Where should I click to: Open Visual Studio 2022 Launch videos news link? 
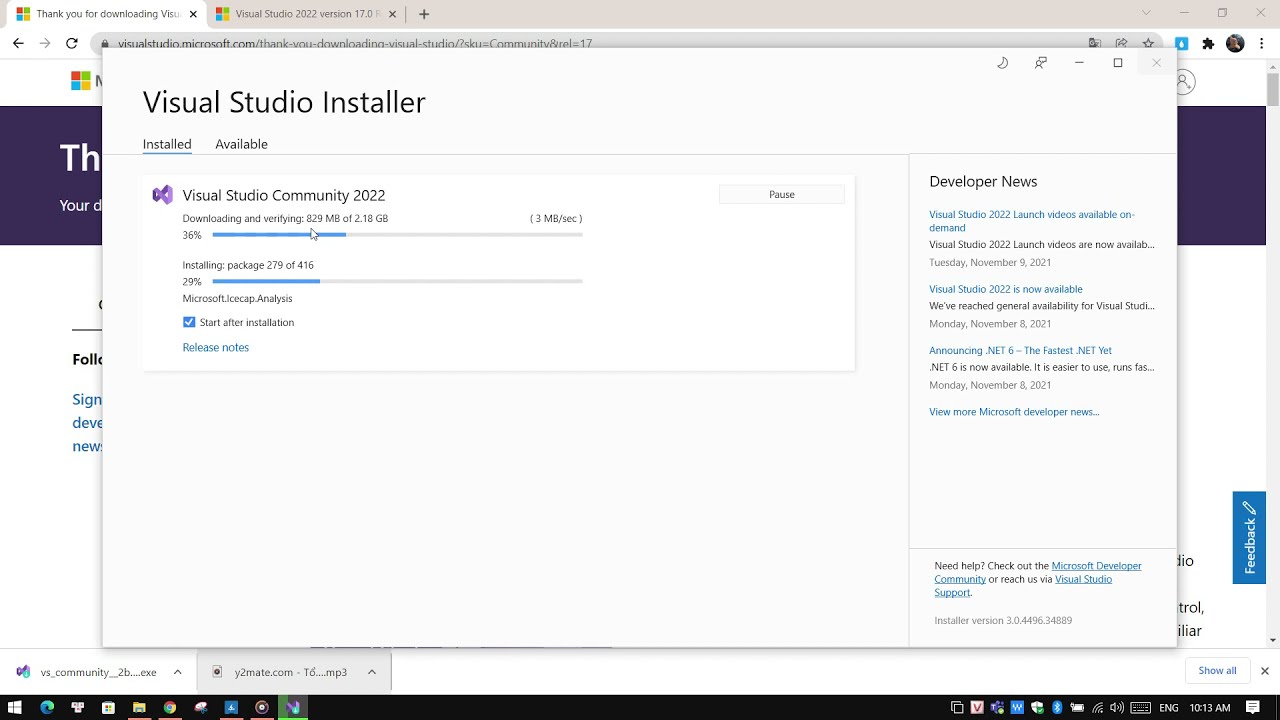pyautogui.click(x=1031, y=221)
